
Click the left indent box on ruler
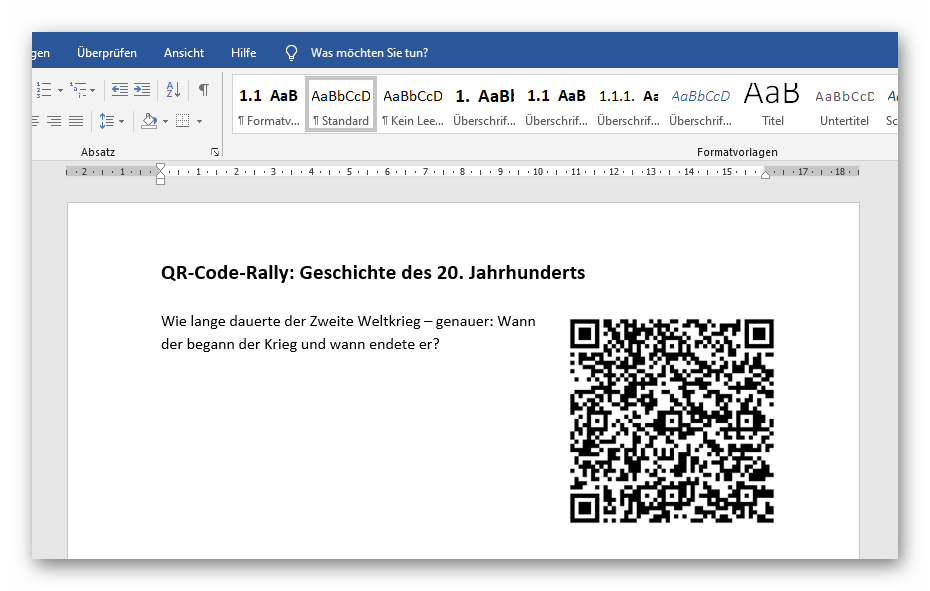(160, 181)
